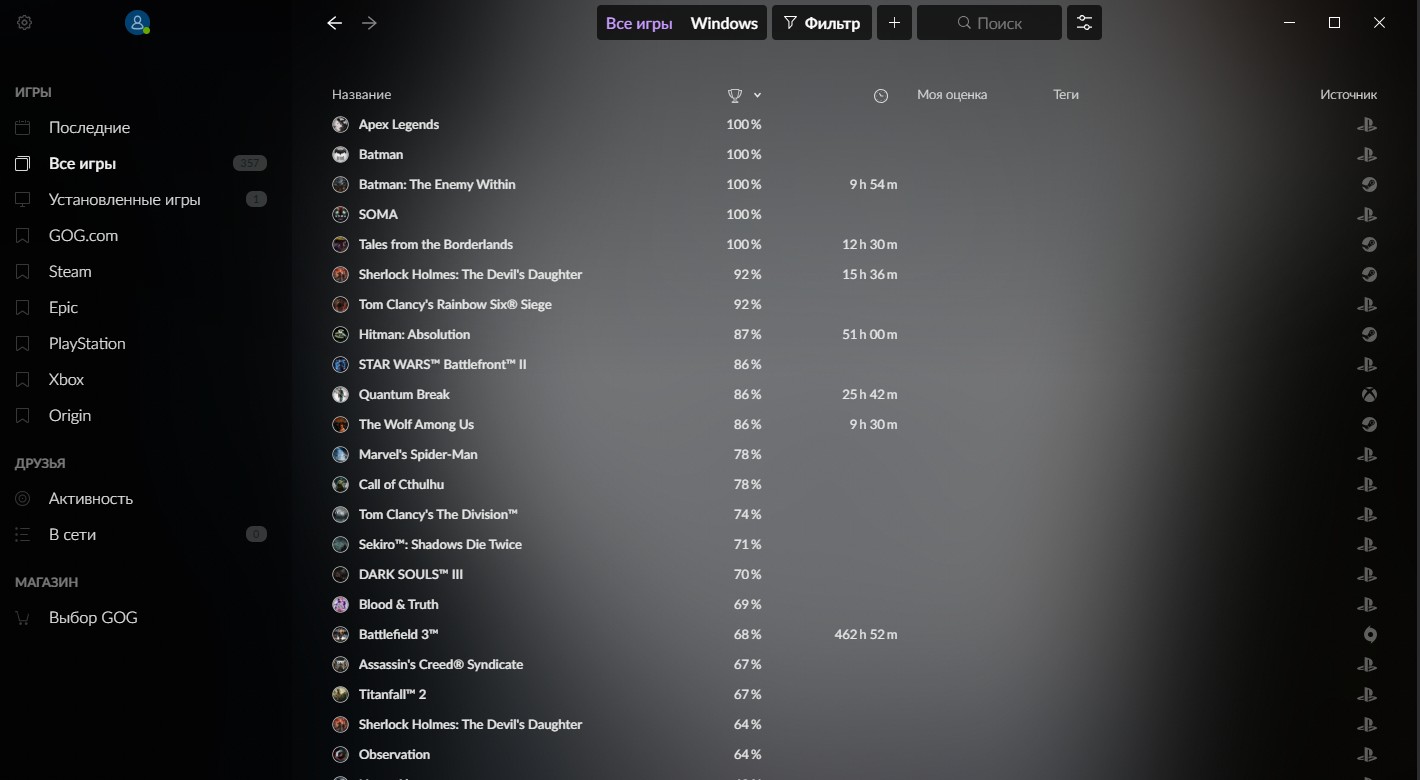Open the Фильтр button
This screenshot has width=1420, height=780.
[822, 23]
